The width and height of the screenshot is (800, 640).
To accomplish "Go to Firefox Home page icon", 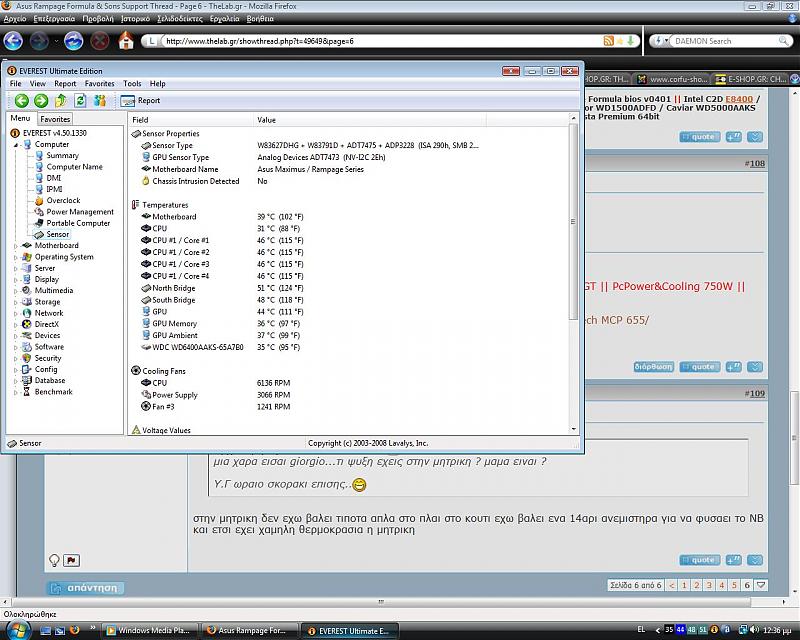I will pyautogui.click(x=126, y=41).
